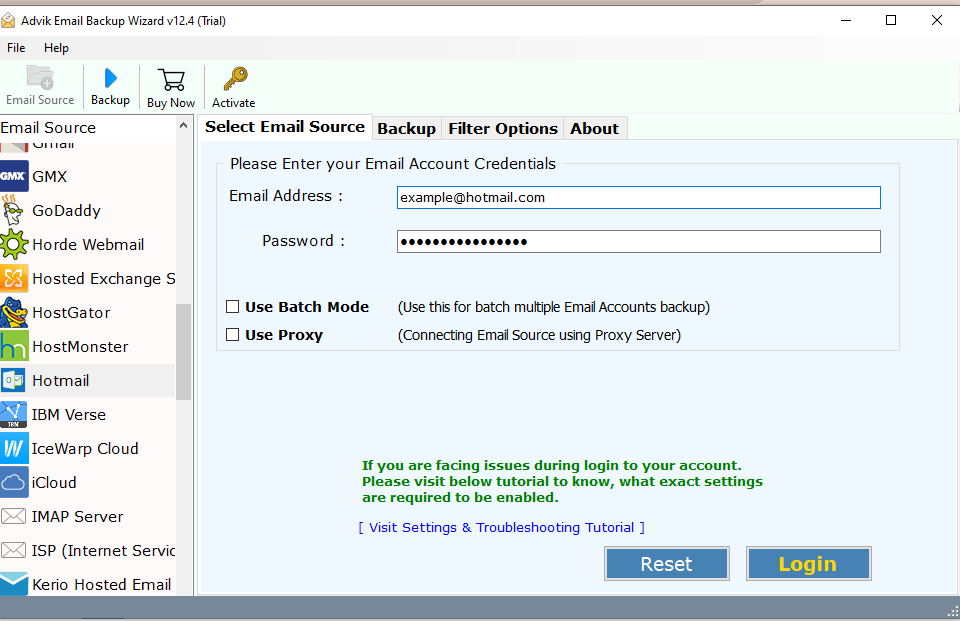Viewport: 960px width, 621px height.
Task: Click the resize grip in status bar
Action: 953,610
